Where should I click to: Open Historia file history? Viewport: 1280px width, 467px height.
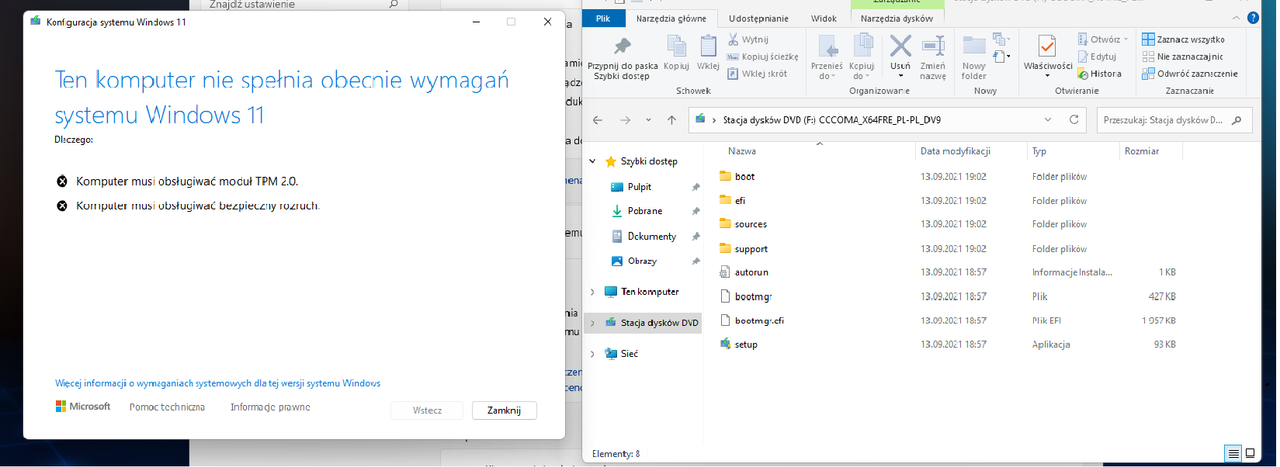tap(1099, 73)
